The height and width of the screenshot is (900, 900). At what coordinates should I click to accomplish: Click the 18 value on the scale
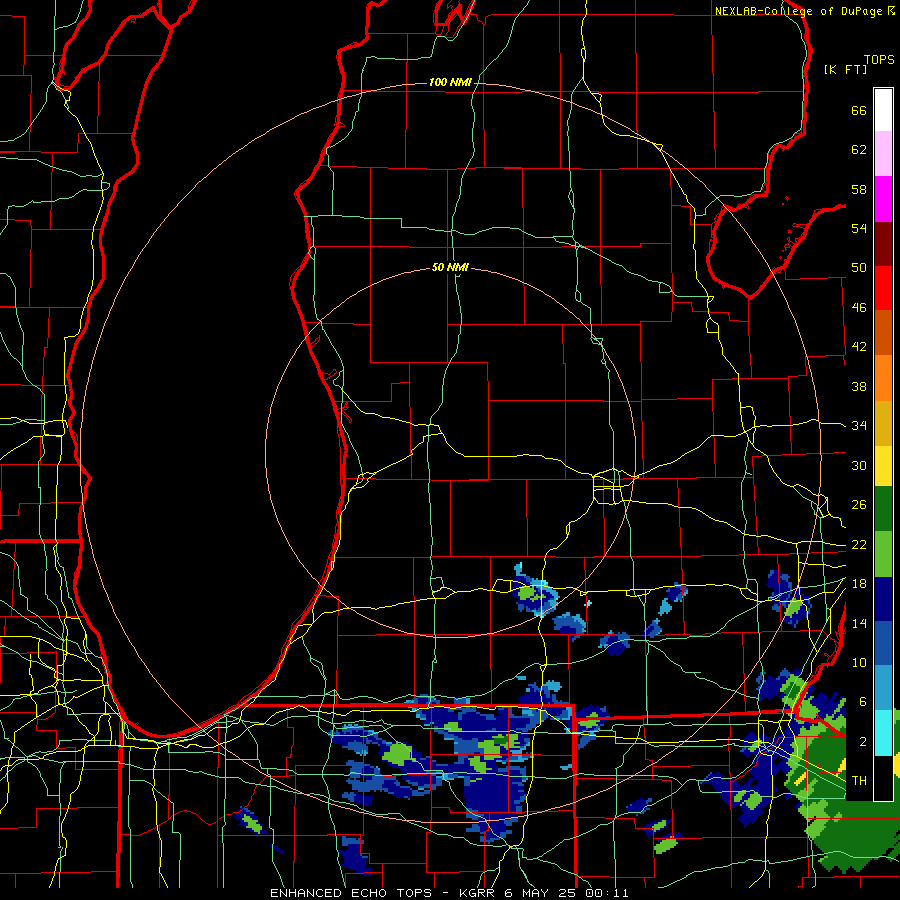click(x=859, y=584)
